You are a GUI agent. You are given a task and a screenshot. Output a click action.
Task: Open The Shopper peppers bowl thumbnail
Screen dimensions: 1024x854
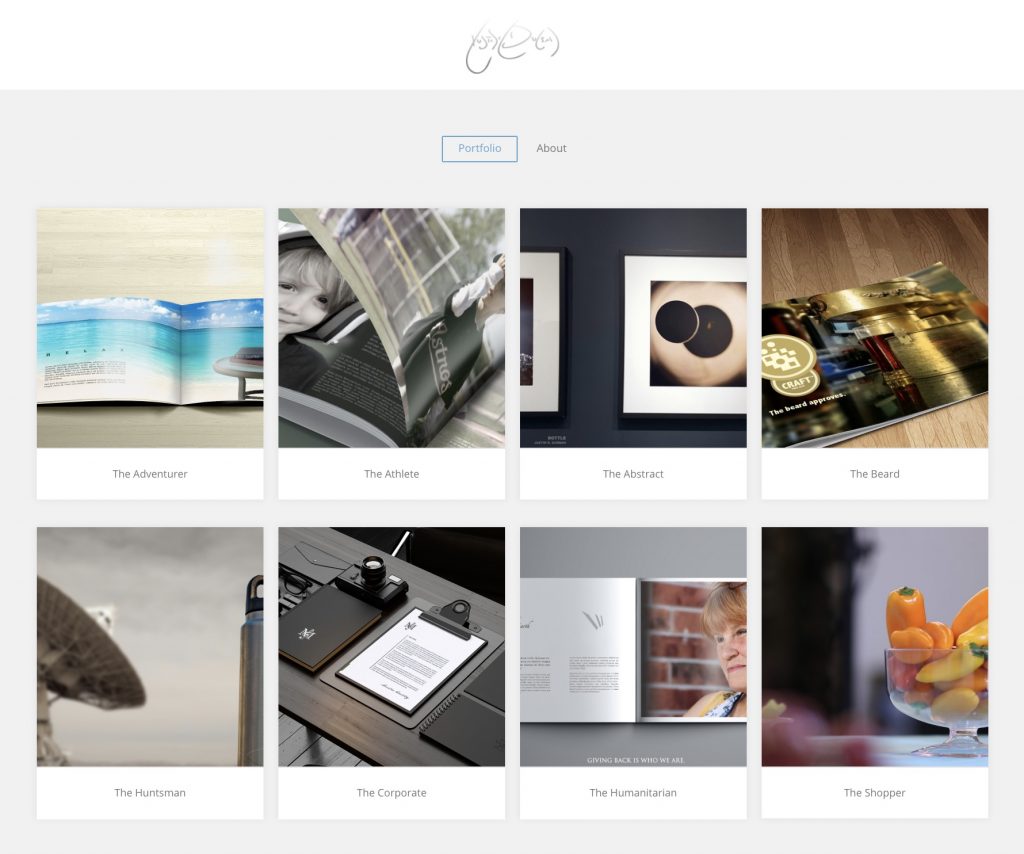coord(875,646)
